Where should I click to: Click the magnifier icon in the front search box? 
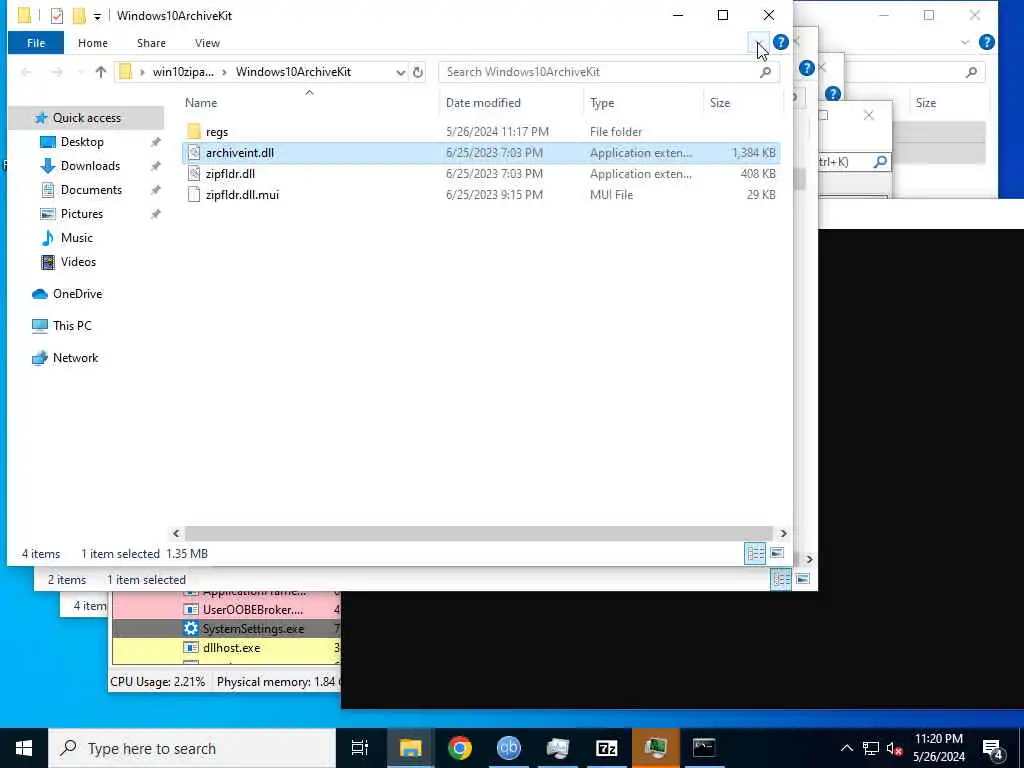pyautogui.click(x=765, y=72)
